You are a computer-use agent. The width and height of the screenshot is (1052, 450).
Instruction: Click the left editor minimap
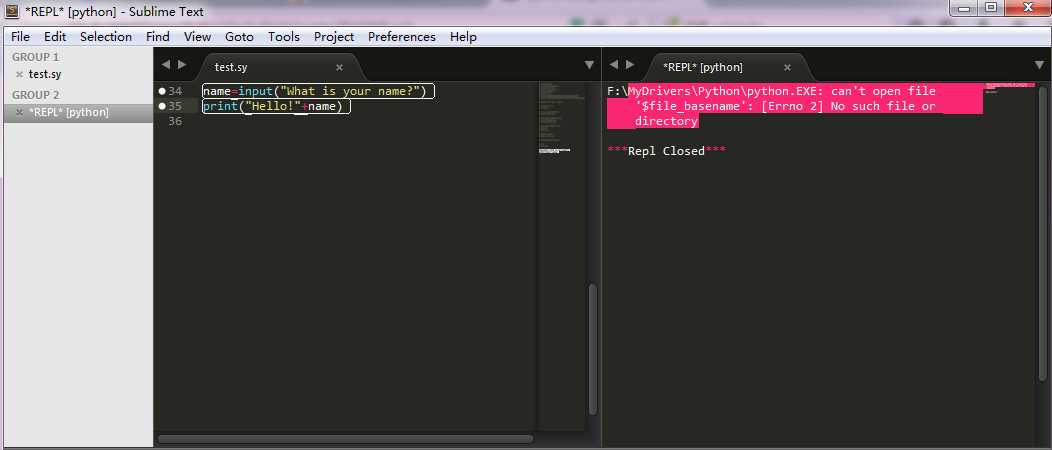(562, 256)
